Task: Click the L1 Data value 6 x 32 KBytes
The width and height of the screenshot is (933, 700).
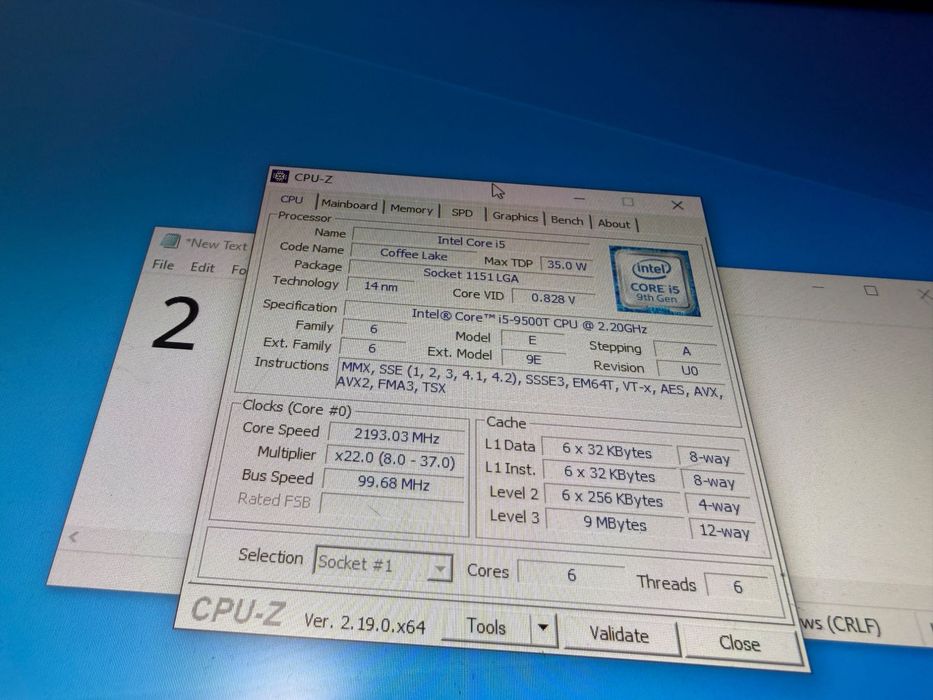Action: pyautogui.click(x=607, y=451)
